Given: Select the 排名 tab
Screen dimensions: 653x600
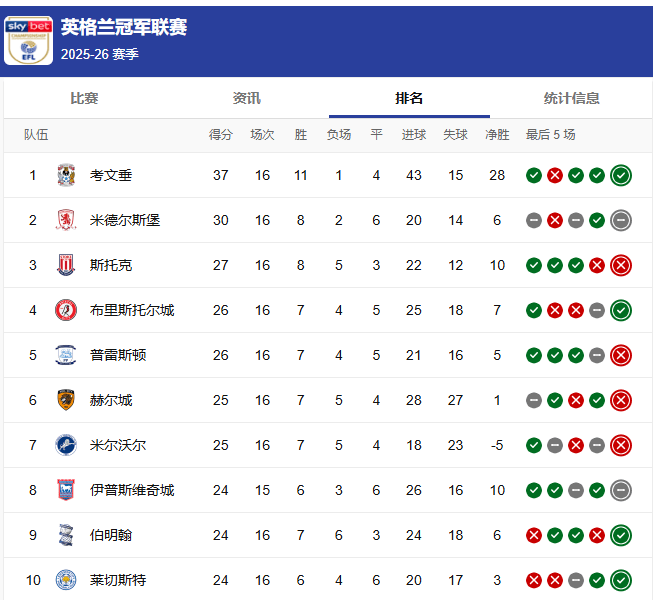Looking at the screenshot, I should click(x=409, y=98).
